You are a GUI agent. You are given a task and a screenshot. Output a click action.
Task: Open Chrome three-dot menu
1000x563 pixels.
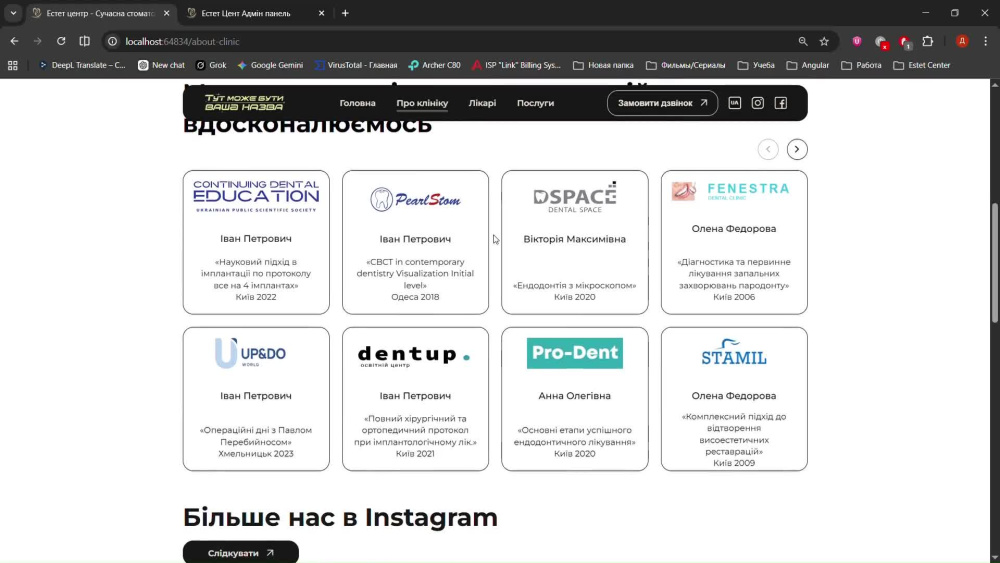click(985, 41)
